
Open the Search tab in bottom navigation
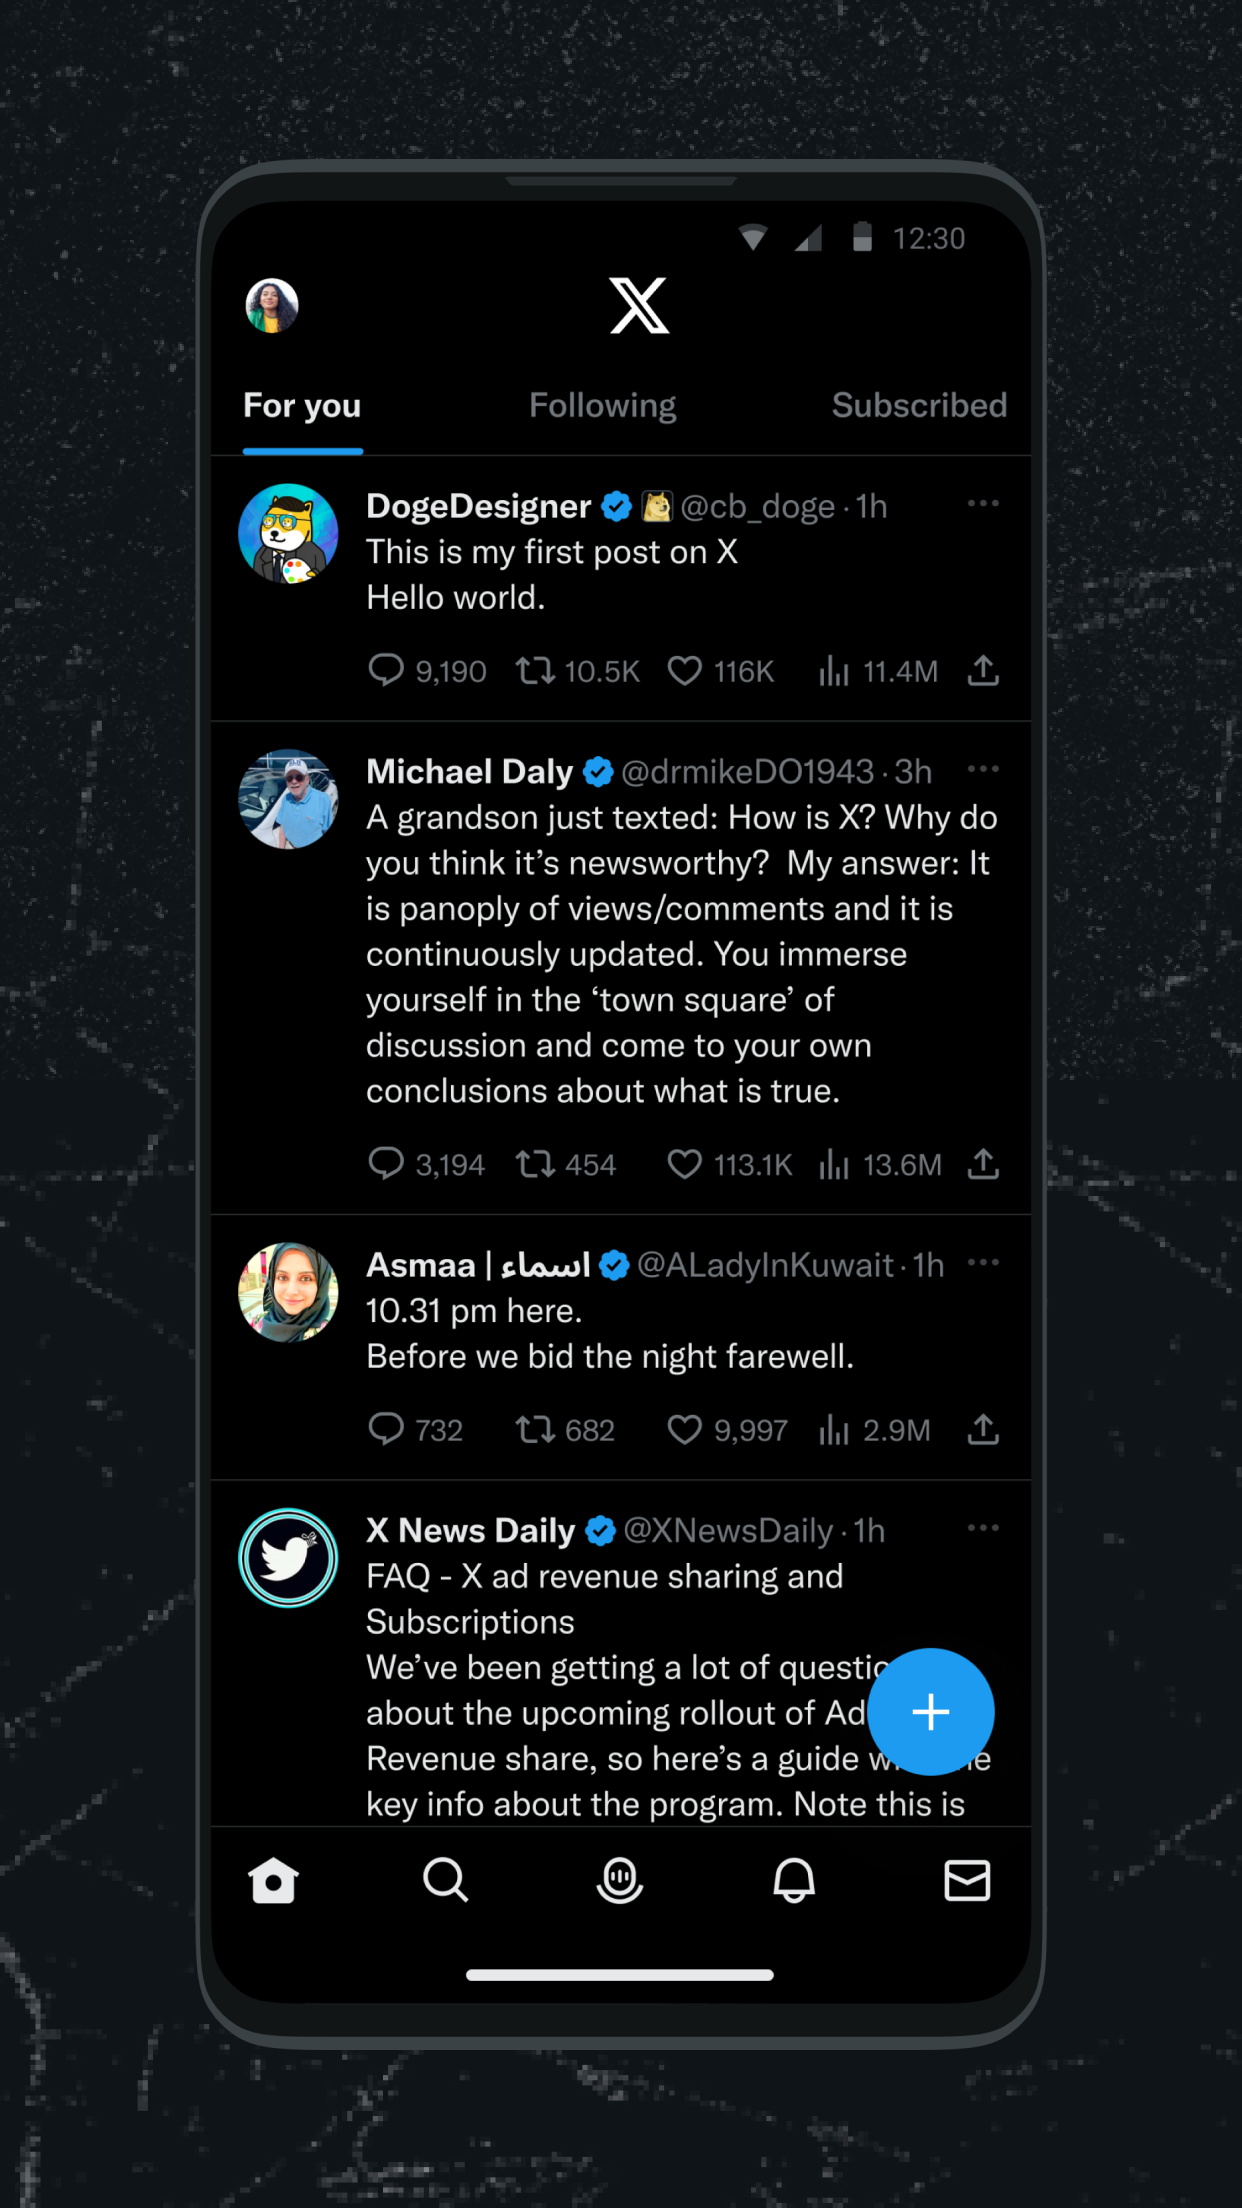[x=446, y=1880]
